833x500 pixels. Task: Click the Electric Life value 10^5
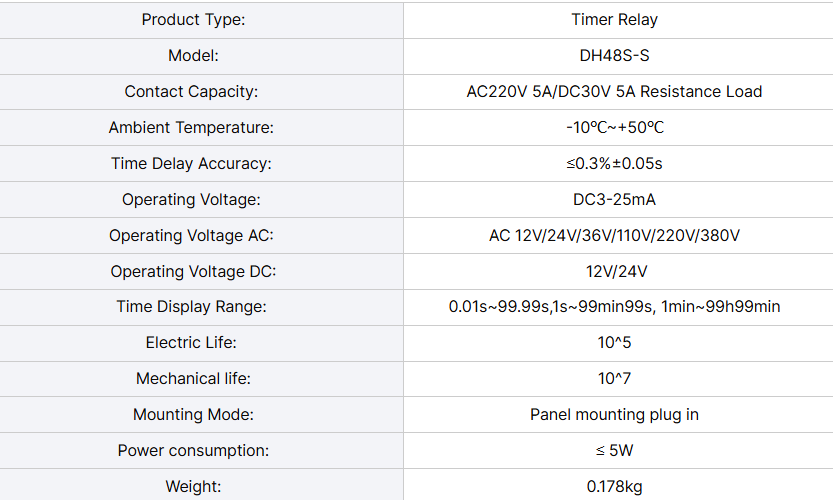(x=615, y=343)
